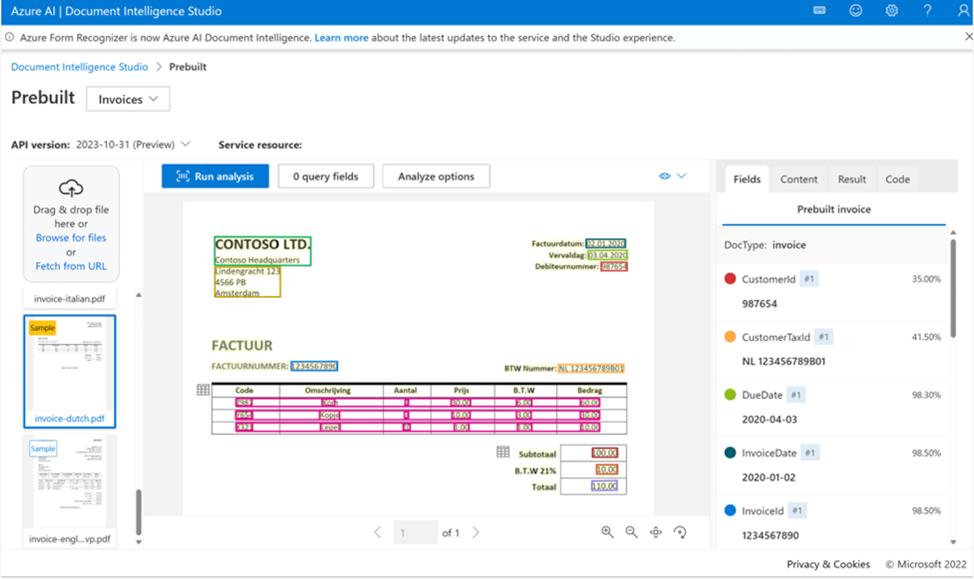Click the red CustomerId color dot
The image size is (974, 579).
point(730,279)
